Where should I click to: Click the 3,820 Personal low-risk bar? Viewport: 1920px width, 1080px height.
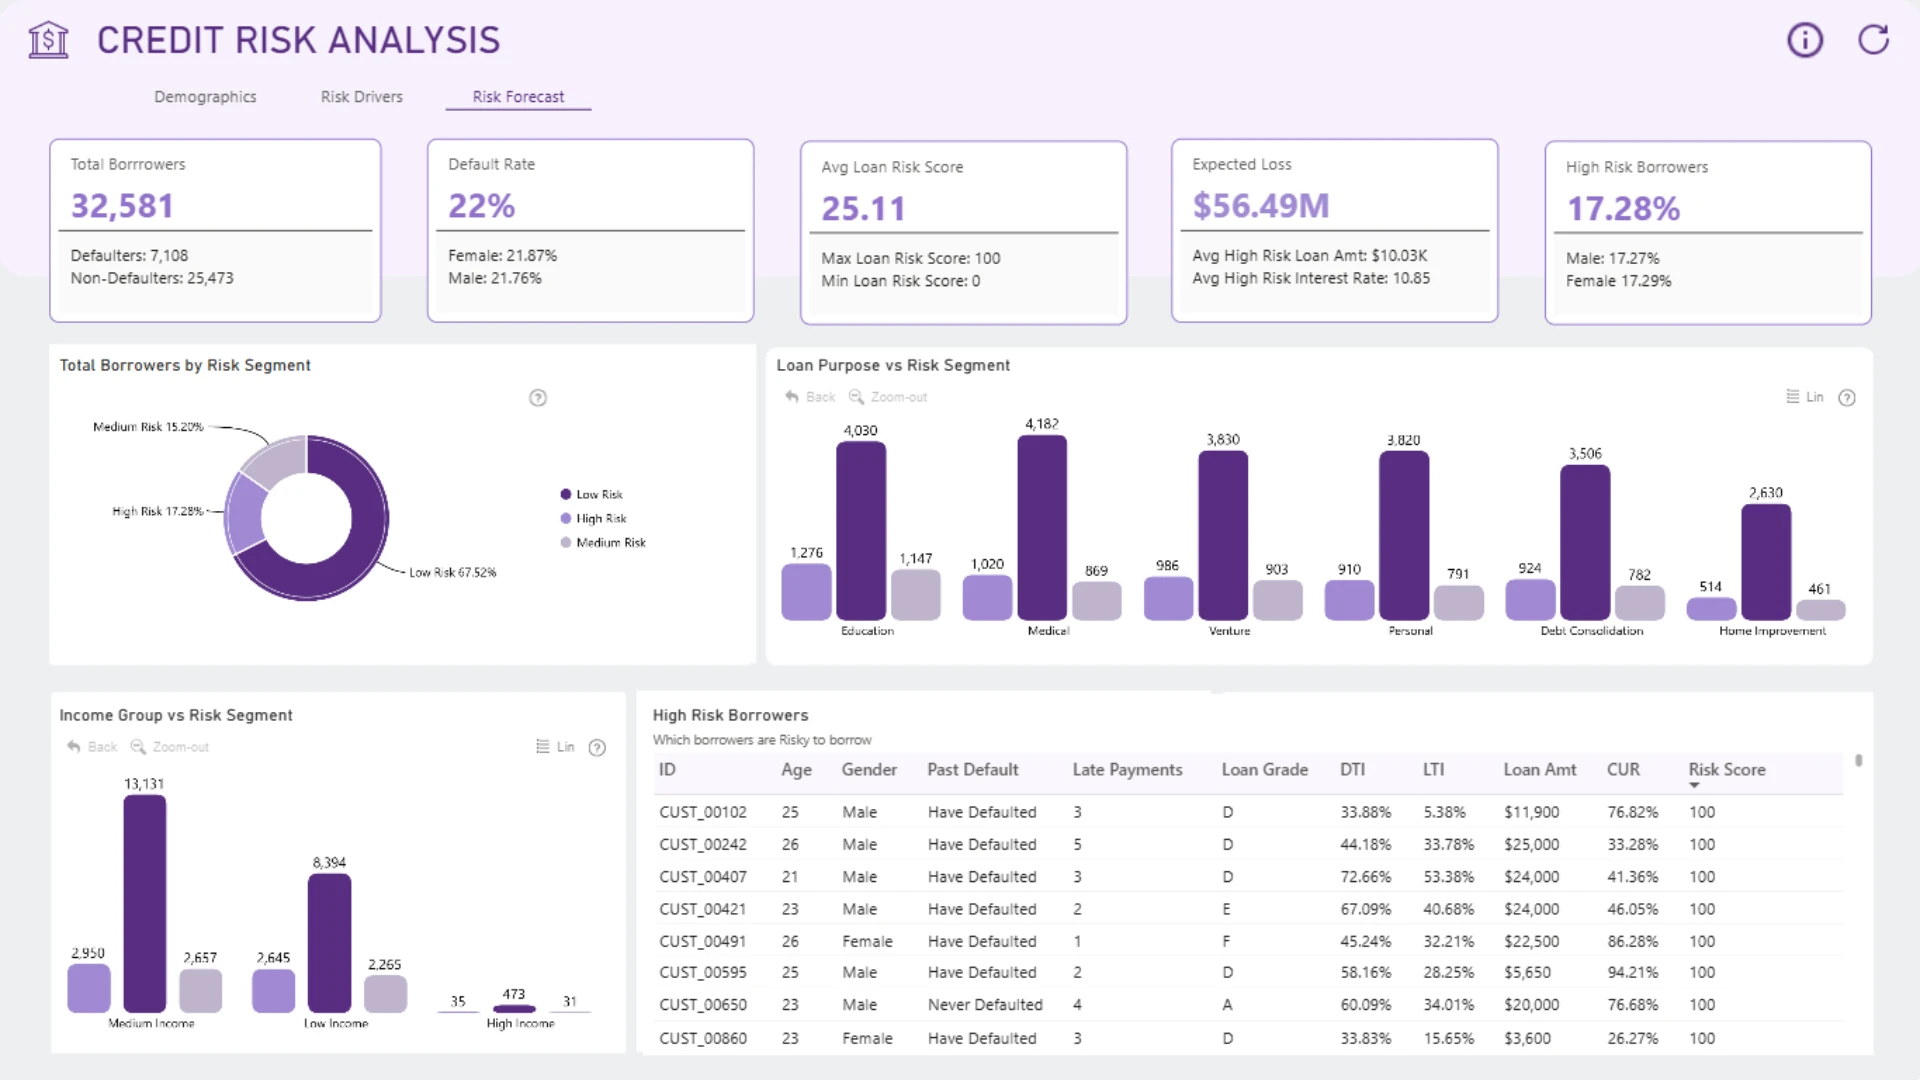pos(1404,536)
